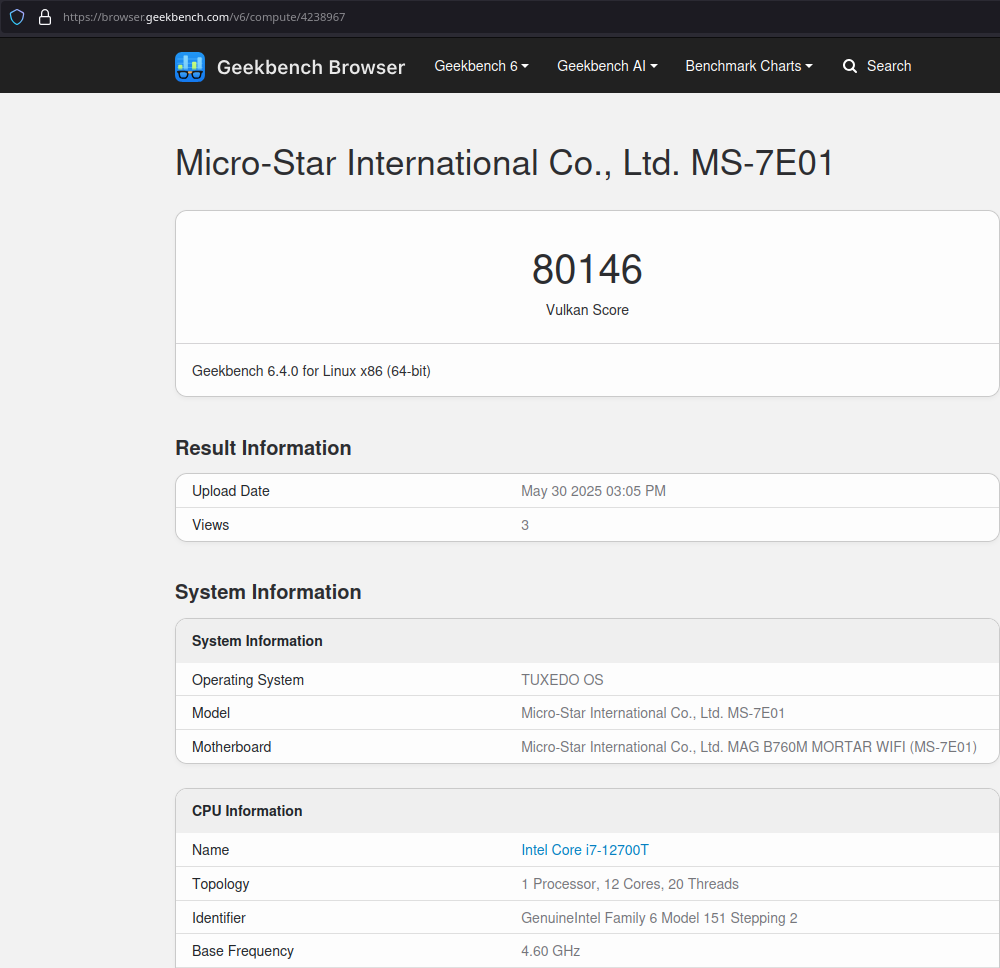This screenshot has height=968, width=1000.
Task: Click the Operating System label
Action: click(x=248, y=680)
